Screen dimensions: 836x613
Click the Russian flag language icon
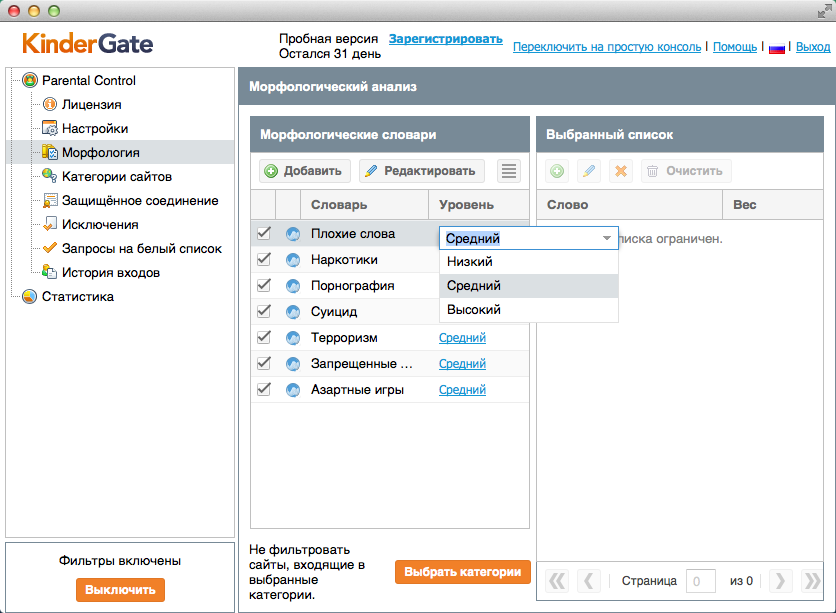click(775, 47)
